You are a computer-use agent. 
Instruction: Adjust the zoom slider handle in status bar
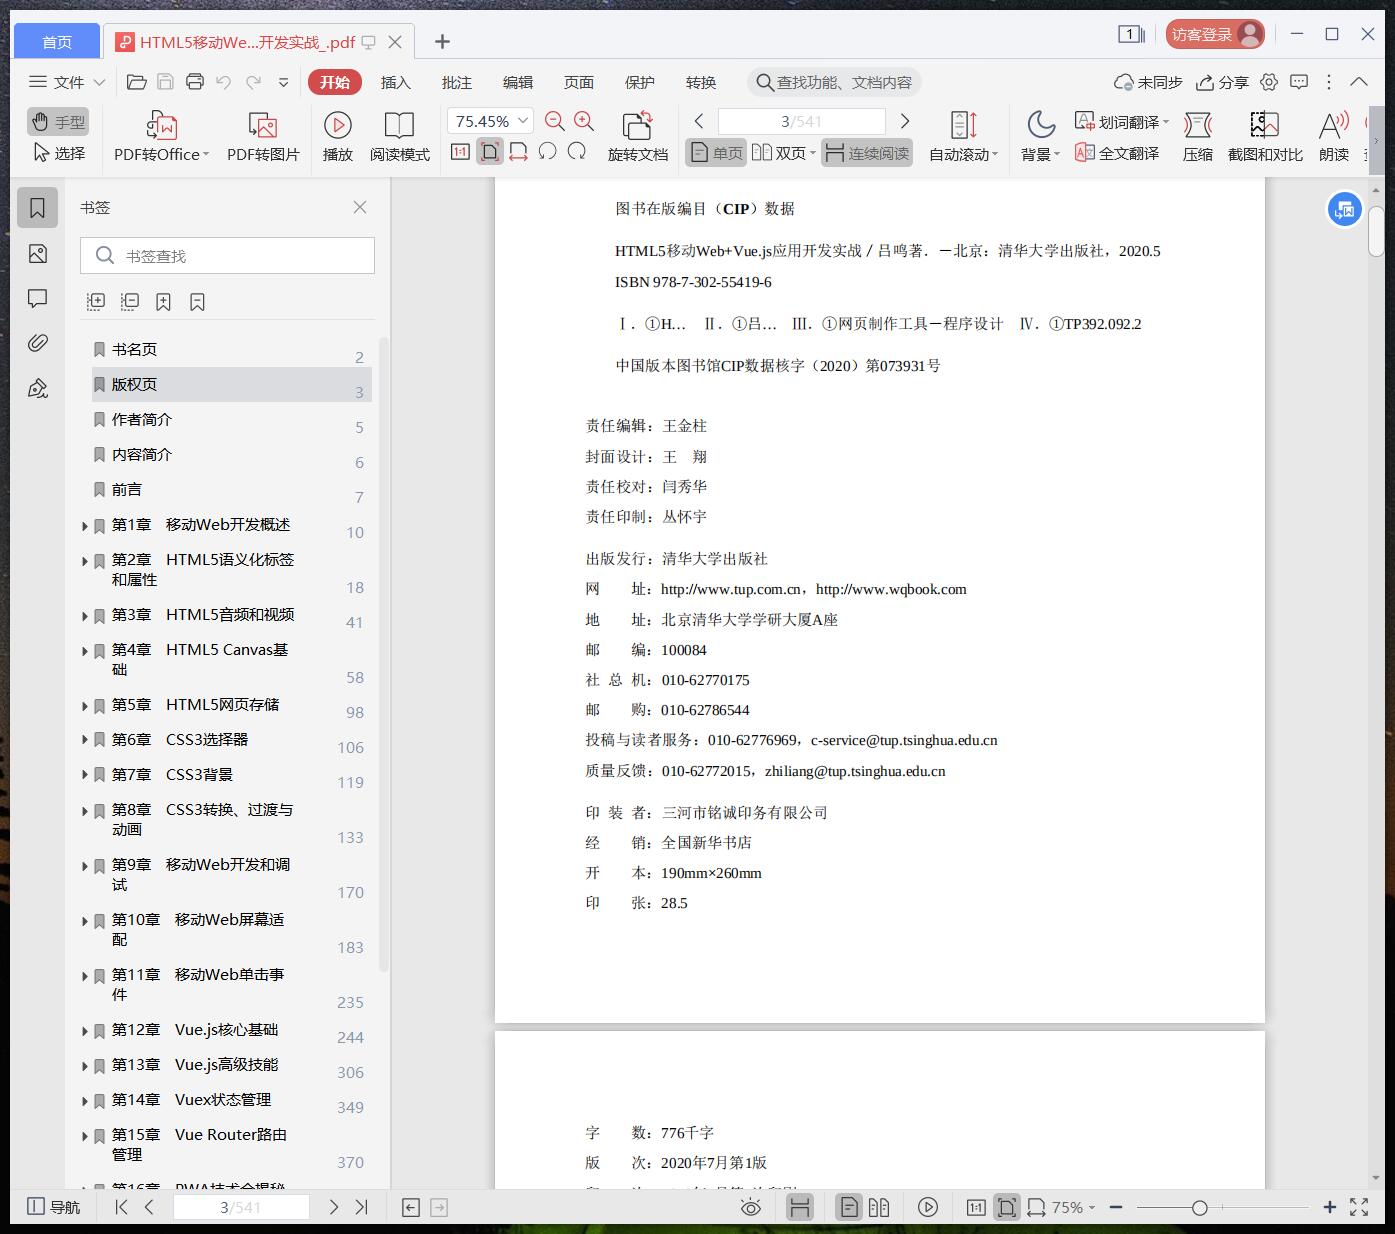tap(1199, 1207)
